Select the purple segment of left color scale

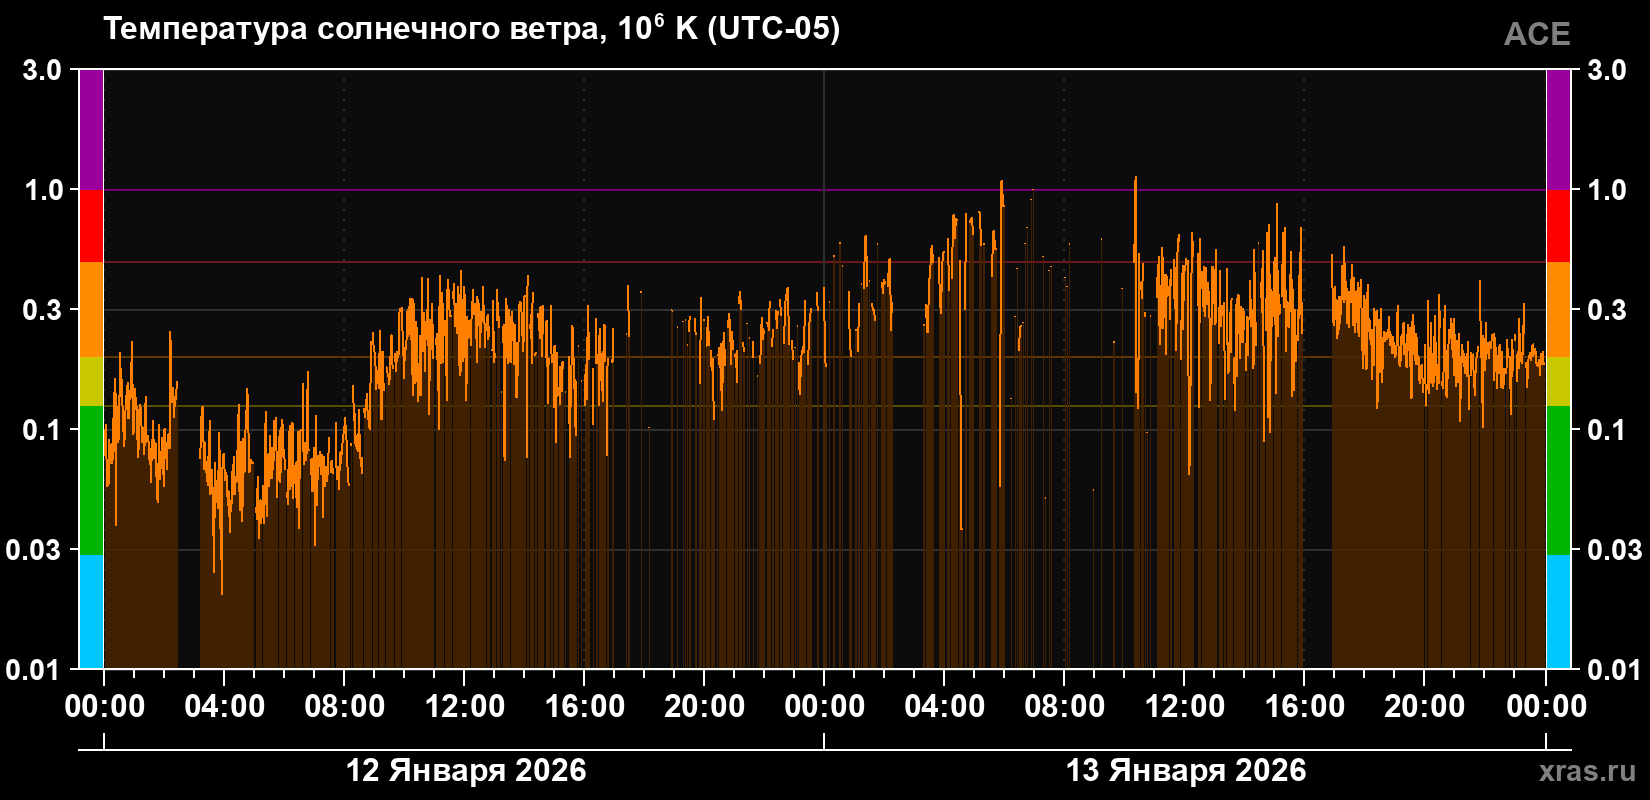coord(91,130)
